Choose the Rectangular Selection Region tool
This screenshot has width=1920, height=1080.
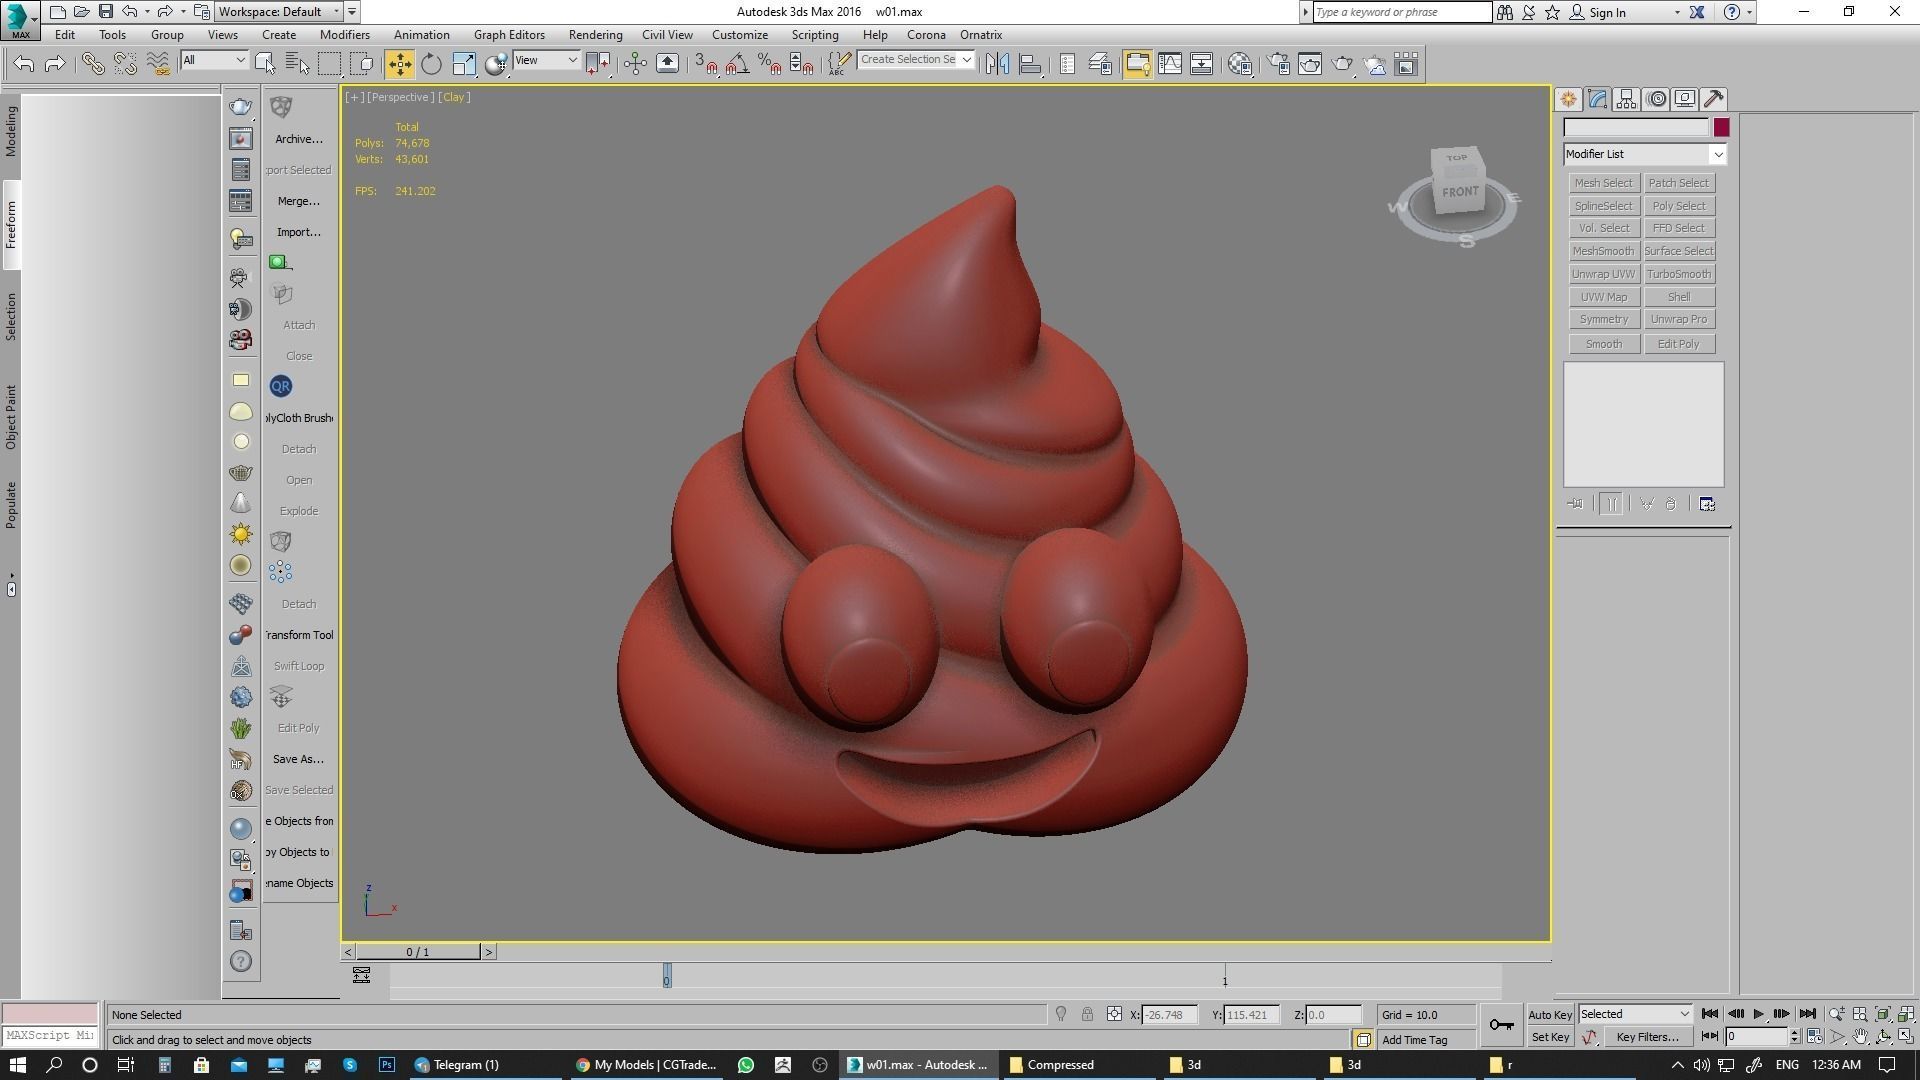pyautogui.click(x=329, y=65)
